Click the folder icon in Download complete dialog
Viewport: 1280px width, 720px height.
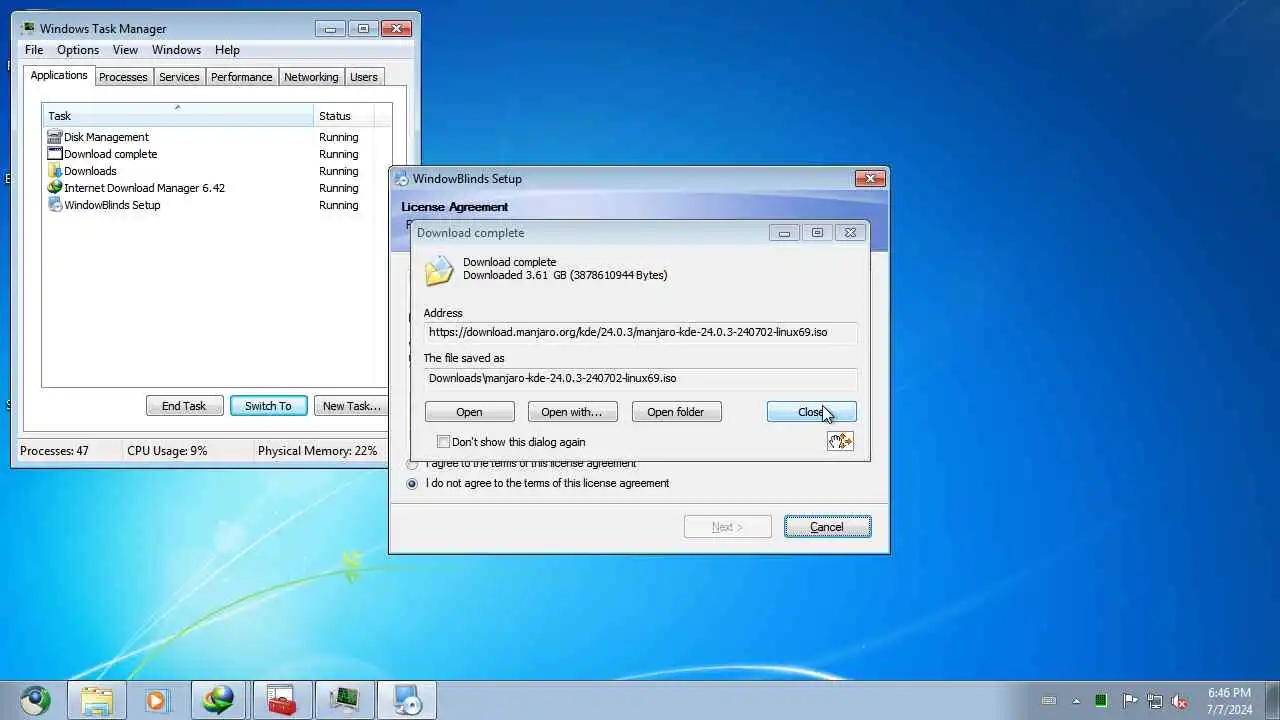click(439, 271)
